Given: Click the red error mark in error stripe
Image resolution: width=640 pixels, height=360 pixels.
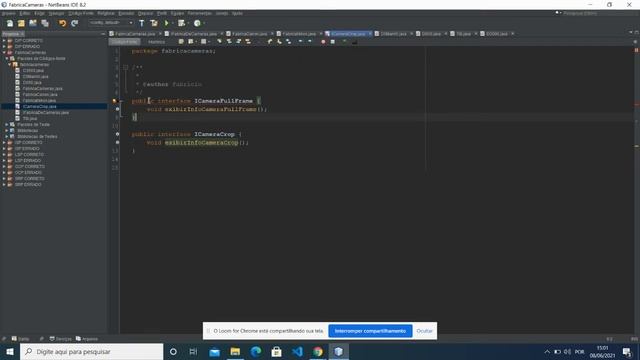Looking at the screenshot, I should (x=636, y=104).
